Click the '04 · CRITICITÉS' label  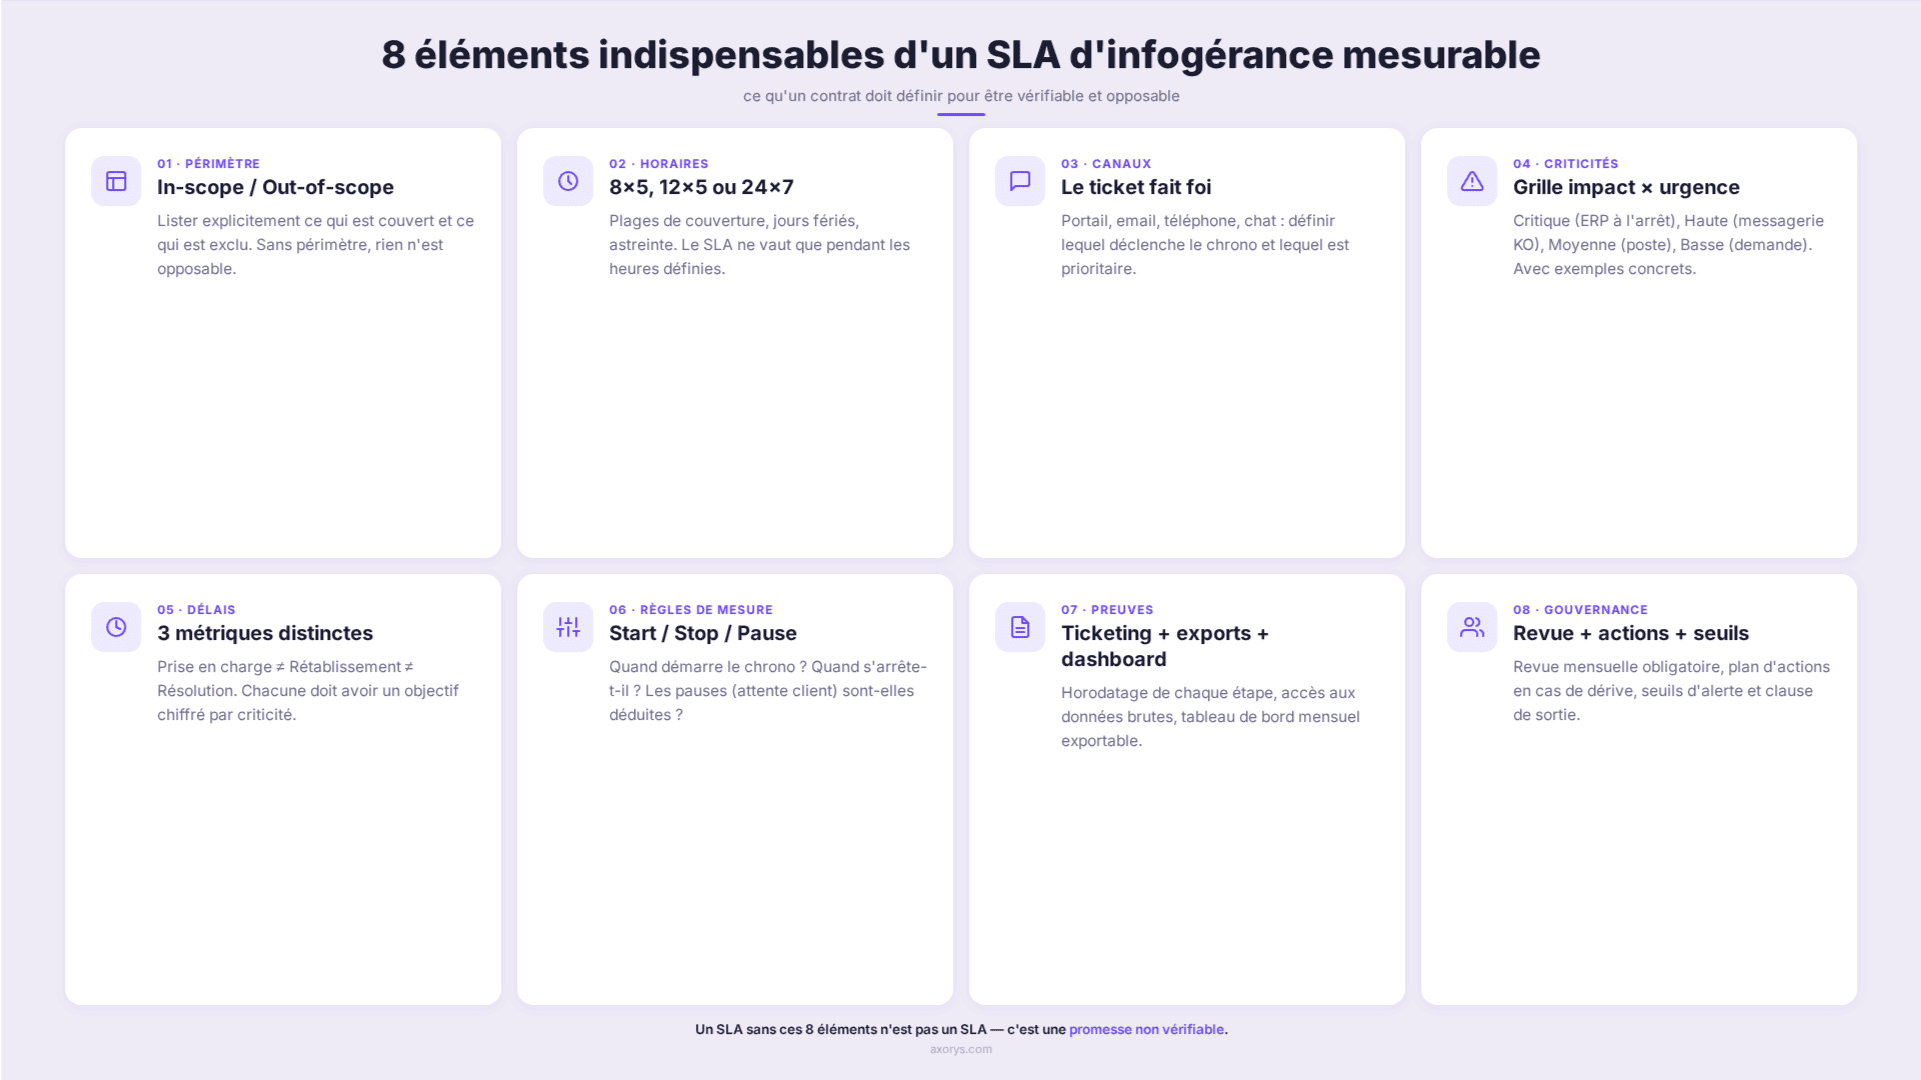pyautogui.click(x=1565, y=164)
